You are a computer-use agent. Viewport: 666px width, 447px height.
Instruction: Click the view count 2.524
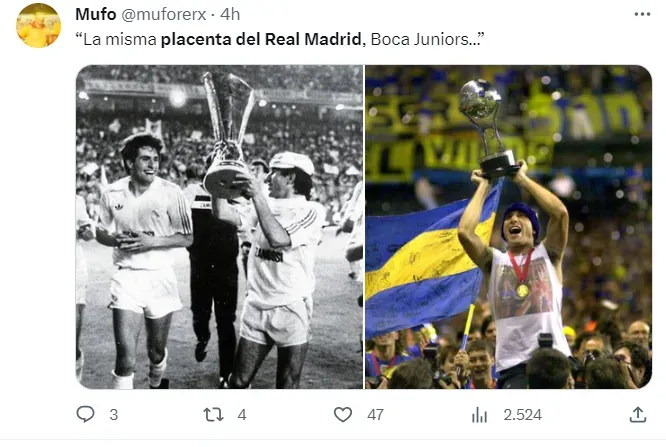(522, 414)
